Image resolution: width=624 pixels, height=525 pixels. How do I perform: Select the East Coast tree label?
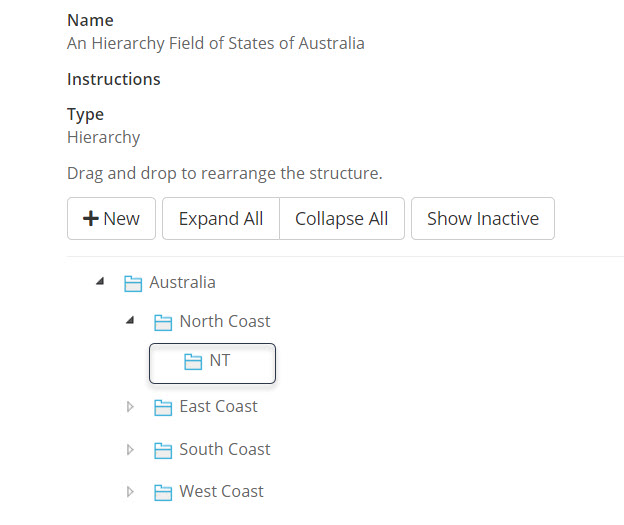(218, 406)
